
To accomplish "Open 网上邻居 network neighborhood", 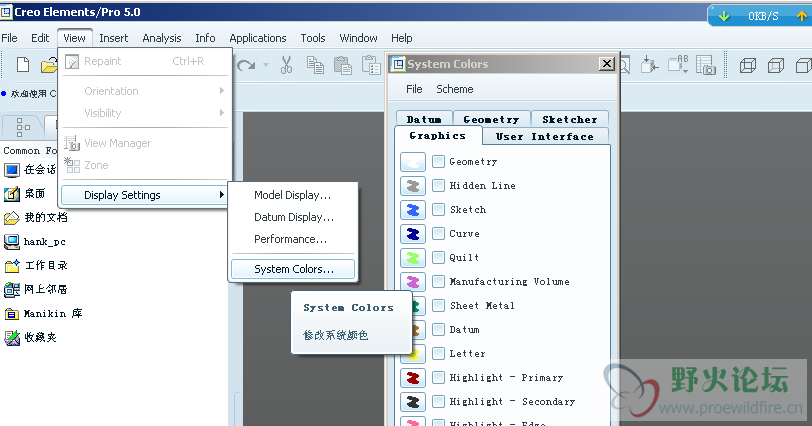I will 36,289.
